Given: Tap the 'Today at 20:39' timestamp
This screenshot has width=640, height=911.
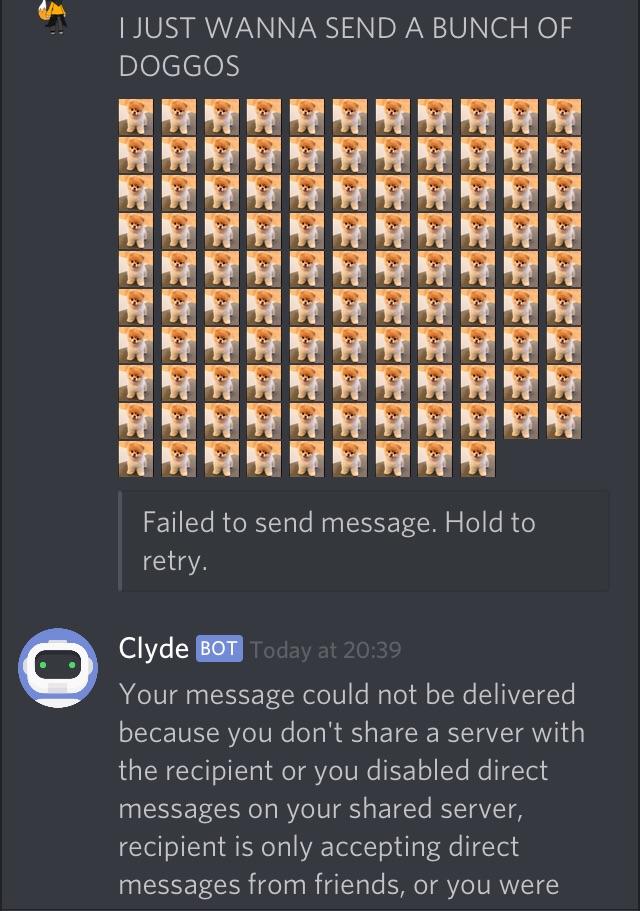Looking at the screenshot, I should (x=326, y=650).
